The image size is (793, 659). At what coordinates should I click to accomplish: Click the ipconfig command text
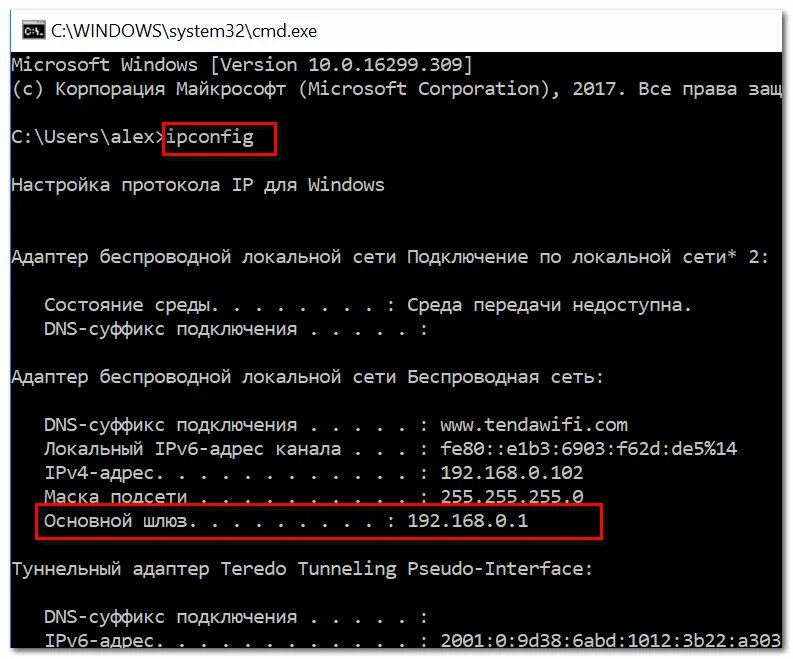pos(210,138)
